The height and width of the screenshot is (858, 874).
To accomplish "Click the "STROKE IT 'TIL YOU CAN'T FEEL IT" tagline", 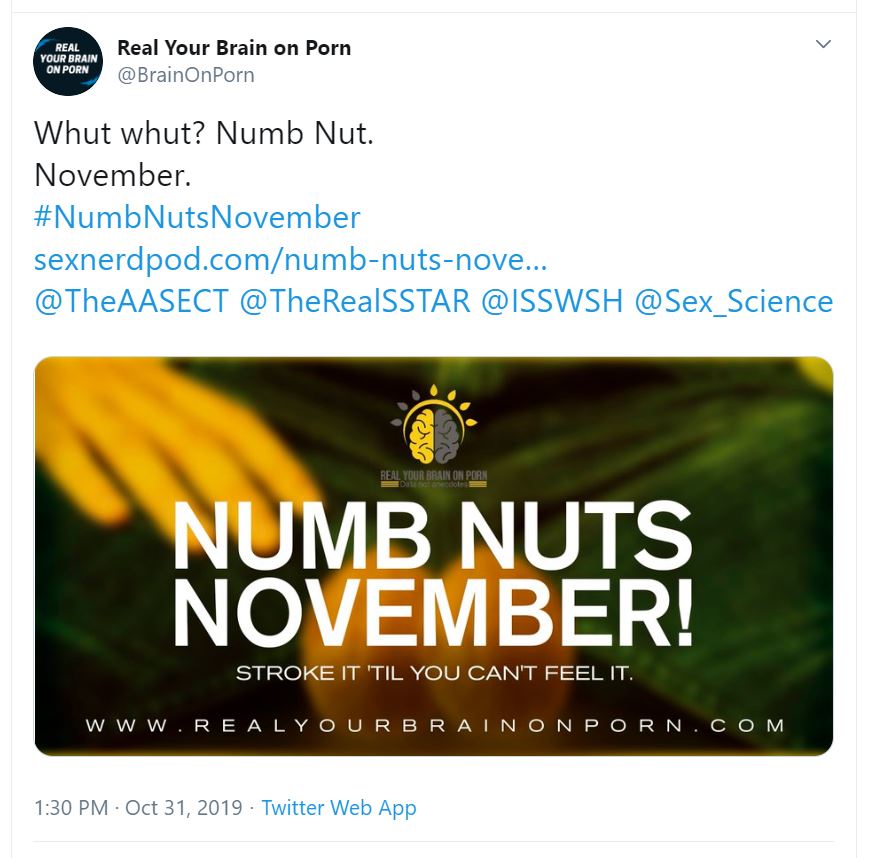I will point(434,673).
